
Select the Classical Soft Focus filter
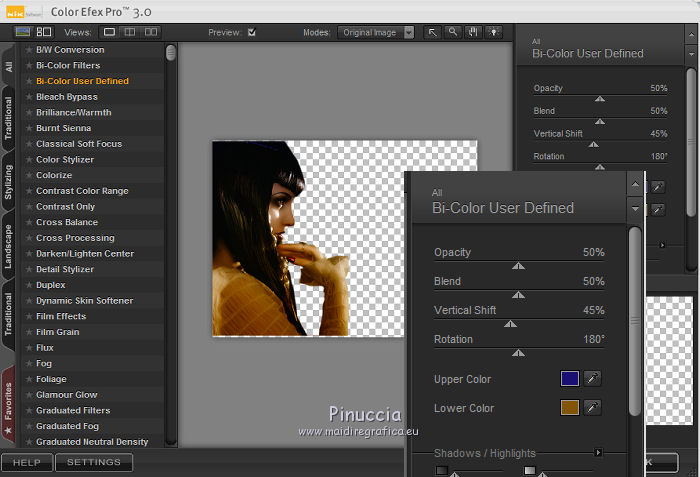pyautogui.click(x=79, y=144)
